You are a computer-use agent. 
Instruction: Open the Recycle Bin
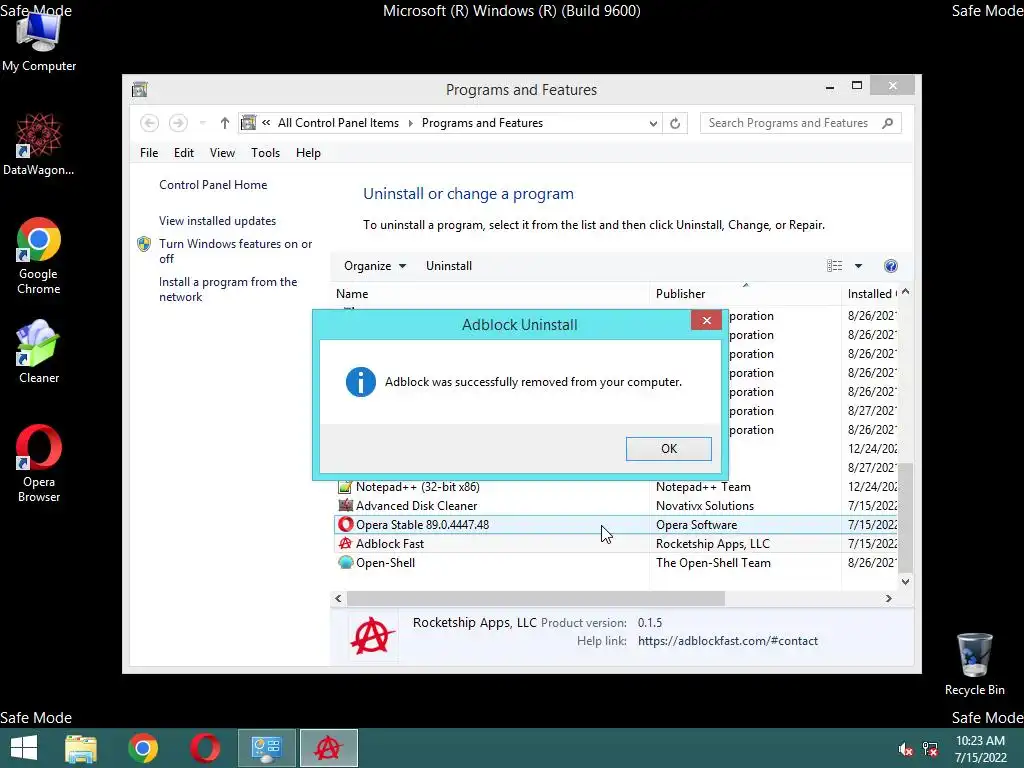(974, 664)
